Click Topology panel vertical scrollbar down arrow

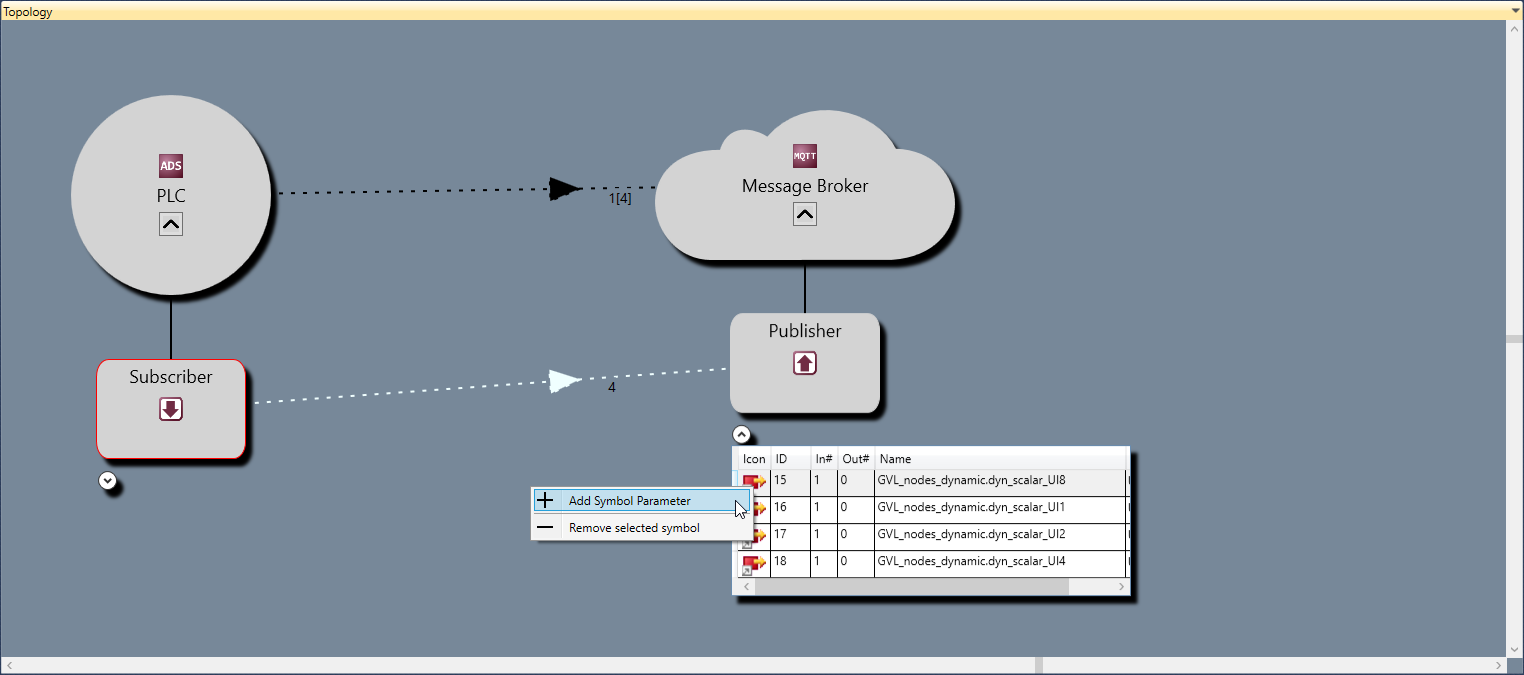click(x=1514, y=649)
